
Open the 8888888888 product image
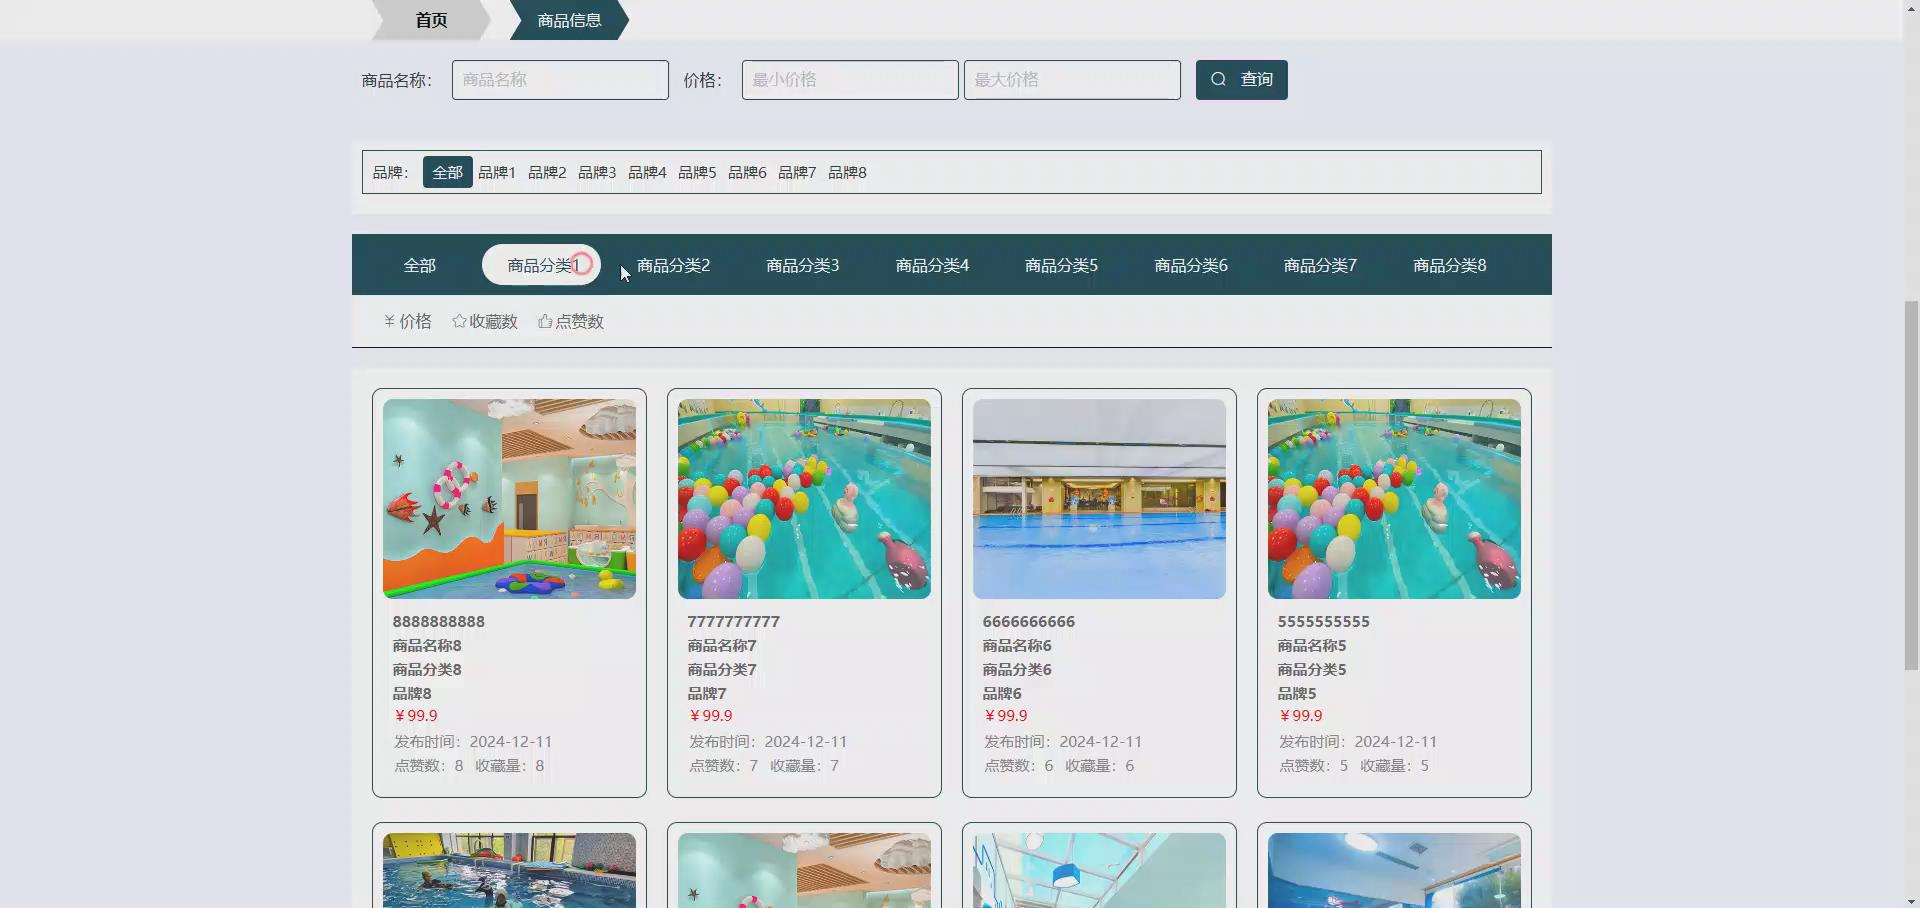[509, 499]
